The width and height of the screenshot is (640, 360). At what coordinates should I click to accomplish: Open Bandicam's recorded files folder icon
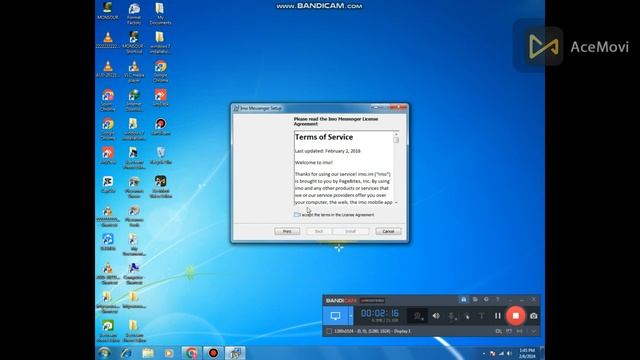click(x=475, y=300)
